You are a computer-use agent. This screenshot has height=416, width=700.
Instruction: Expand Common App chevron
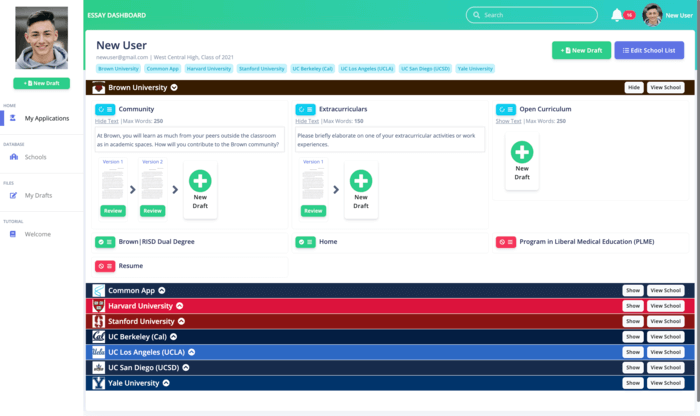coord(162,291)
